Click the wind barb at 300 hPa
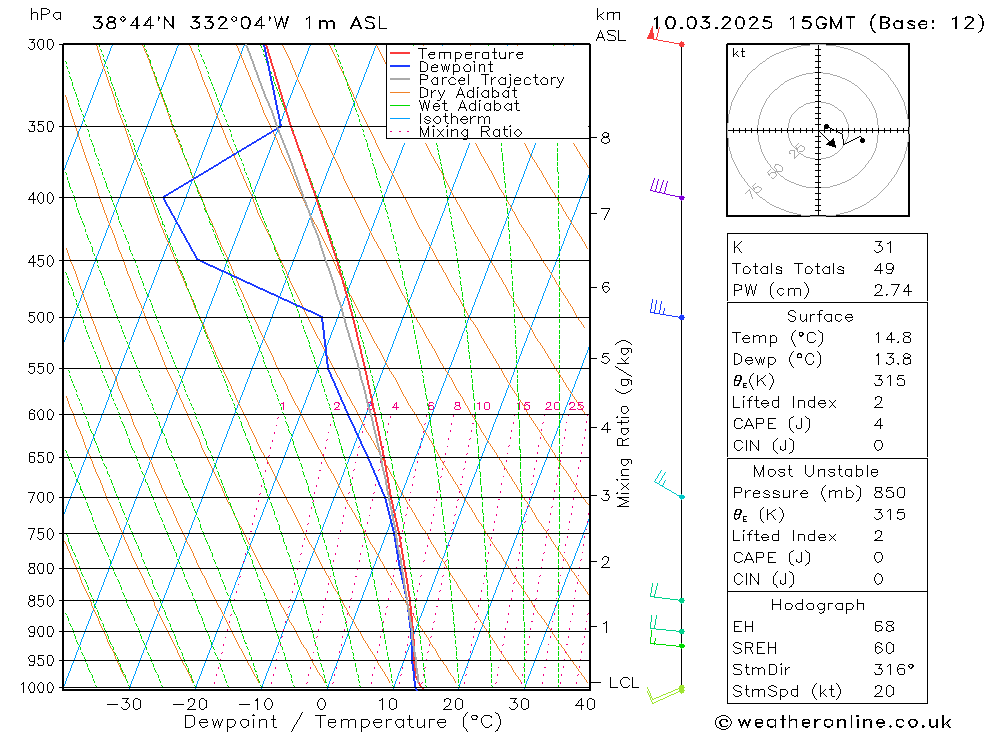 coord(665,37)
